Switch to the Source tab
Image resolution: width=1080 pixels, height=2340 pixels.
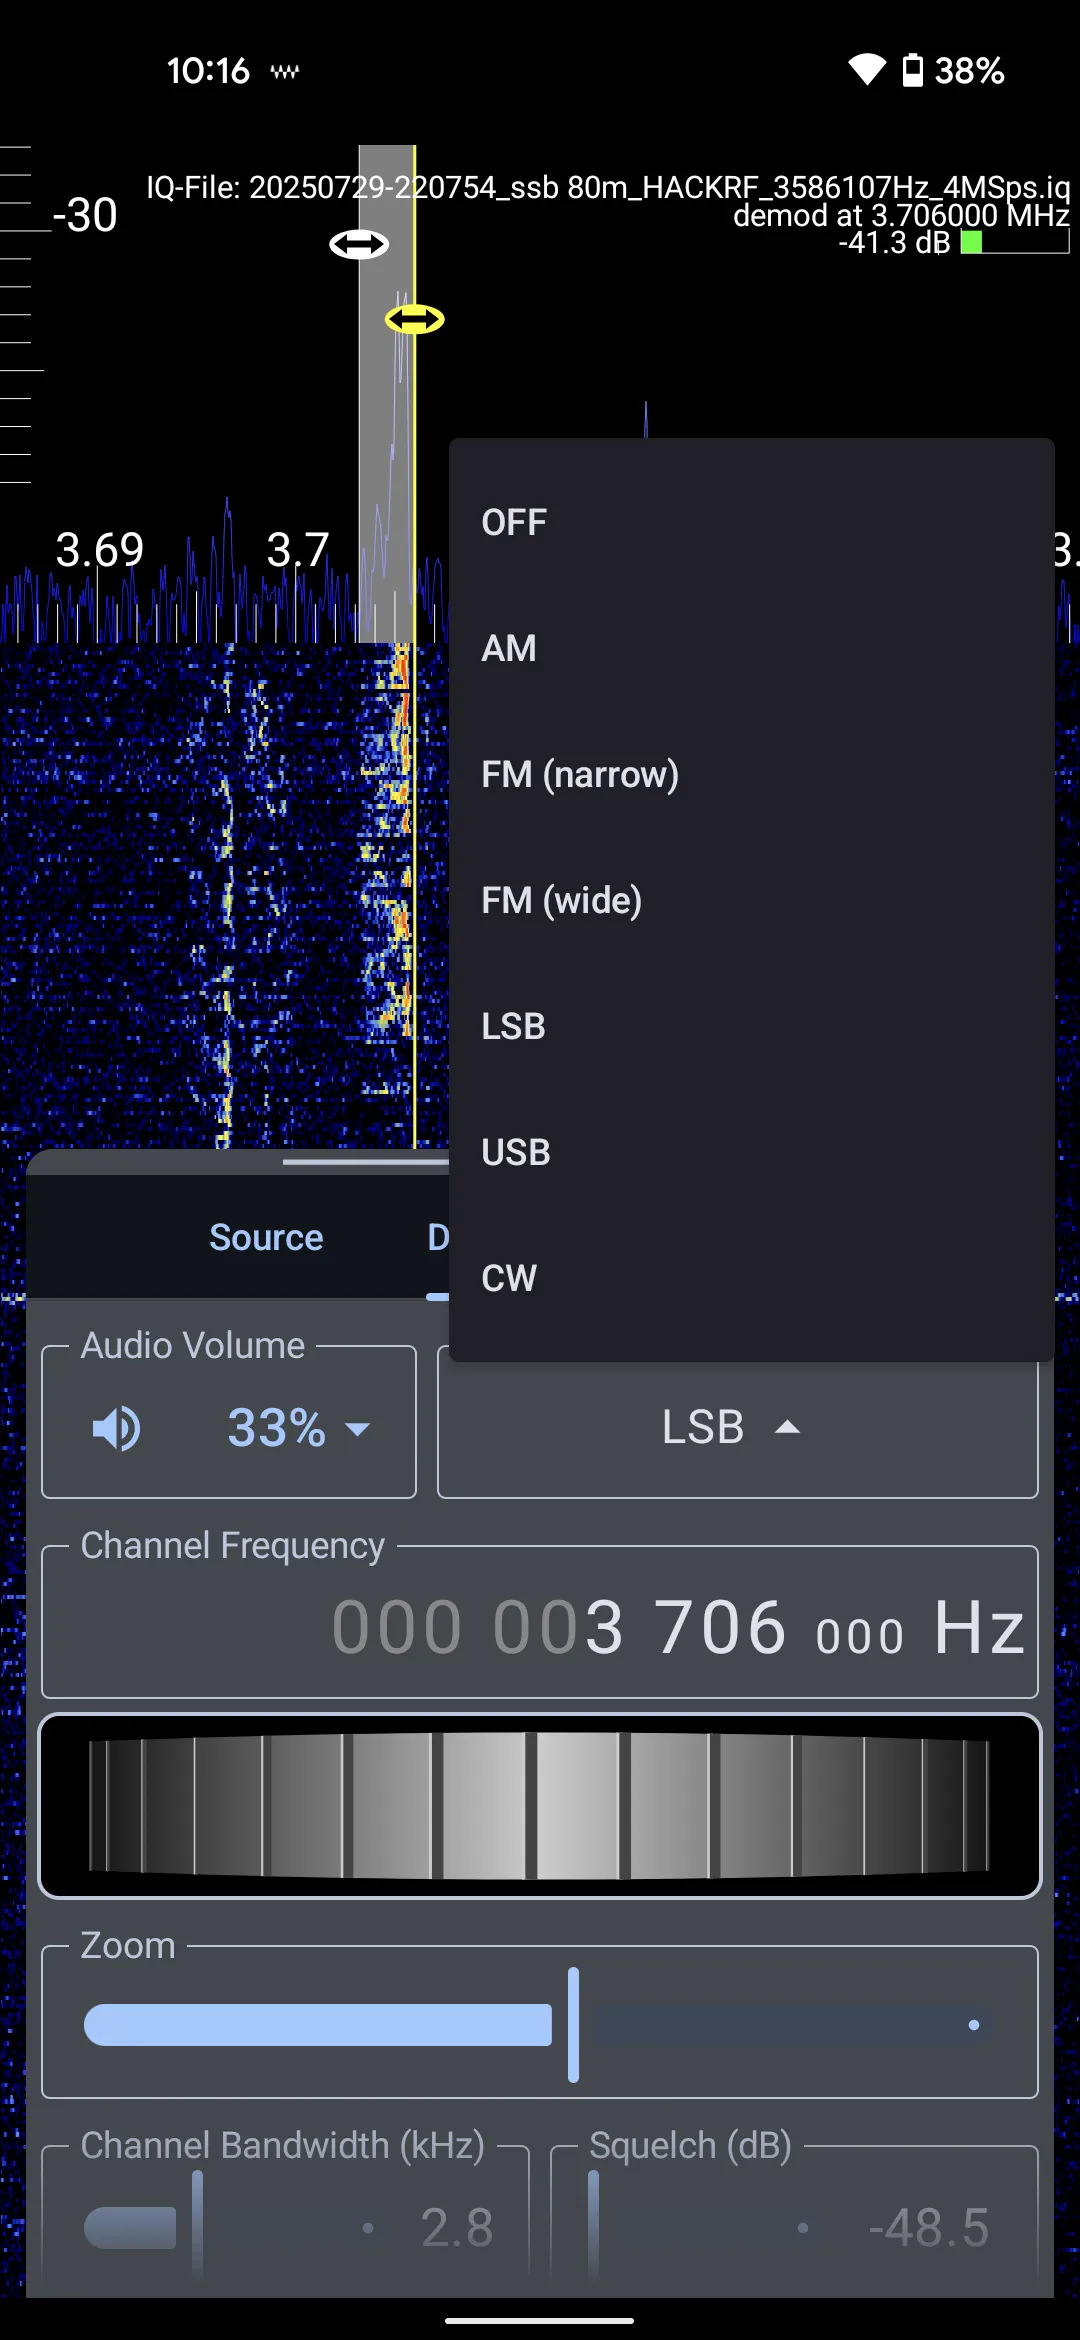point(266,1238)
